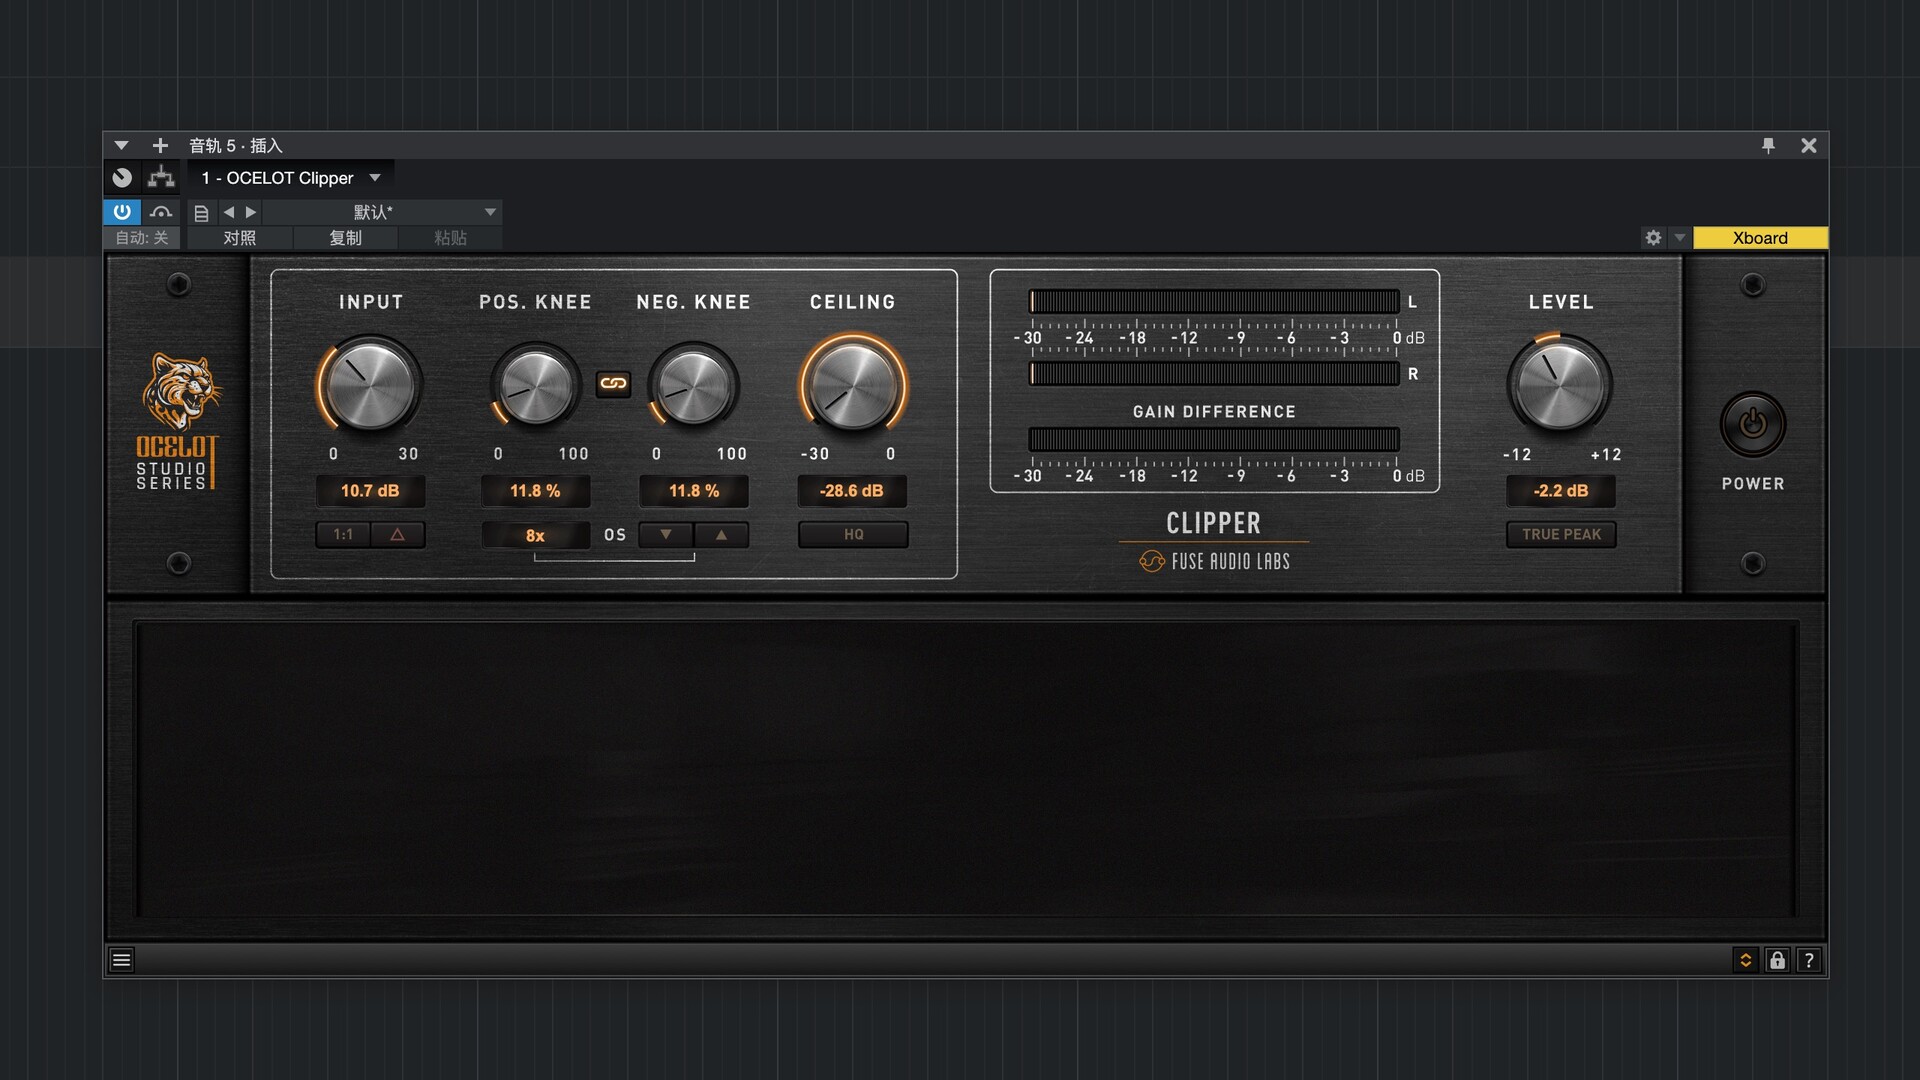Click the Fuse Audio Labs logo
Screen dimensions: 1920x1080
(x=1214, y=561)
